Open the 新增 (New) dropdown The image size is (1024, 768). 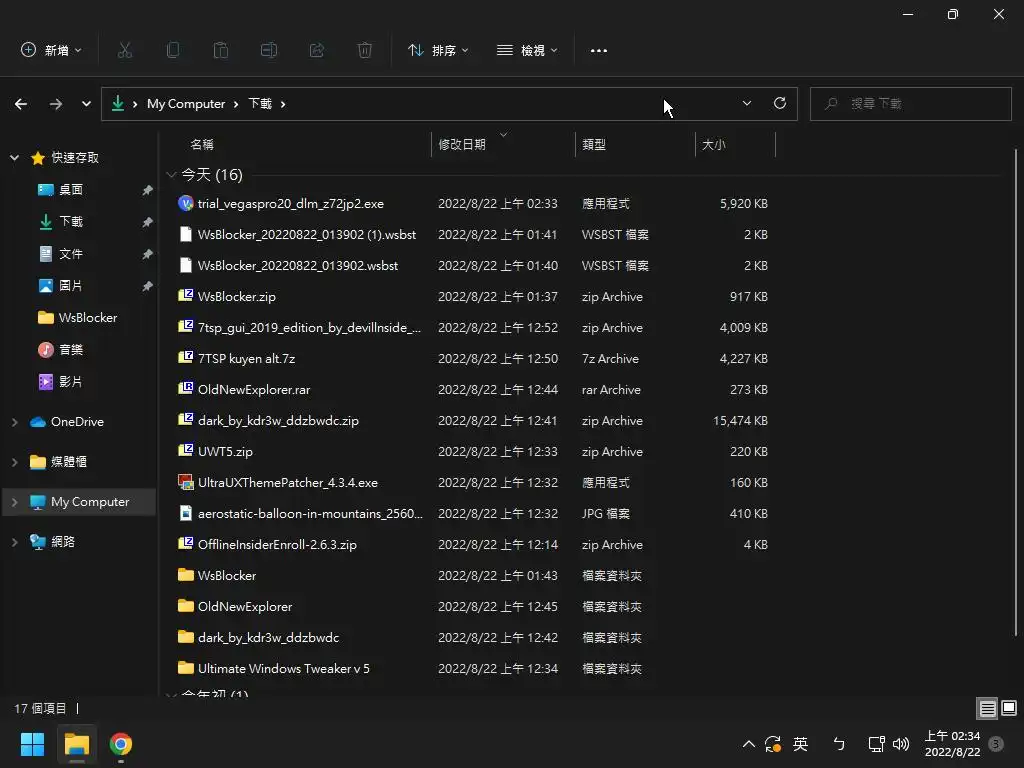[52, 50]
